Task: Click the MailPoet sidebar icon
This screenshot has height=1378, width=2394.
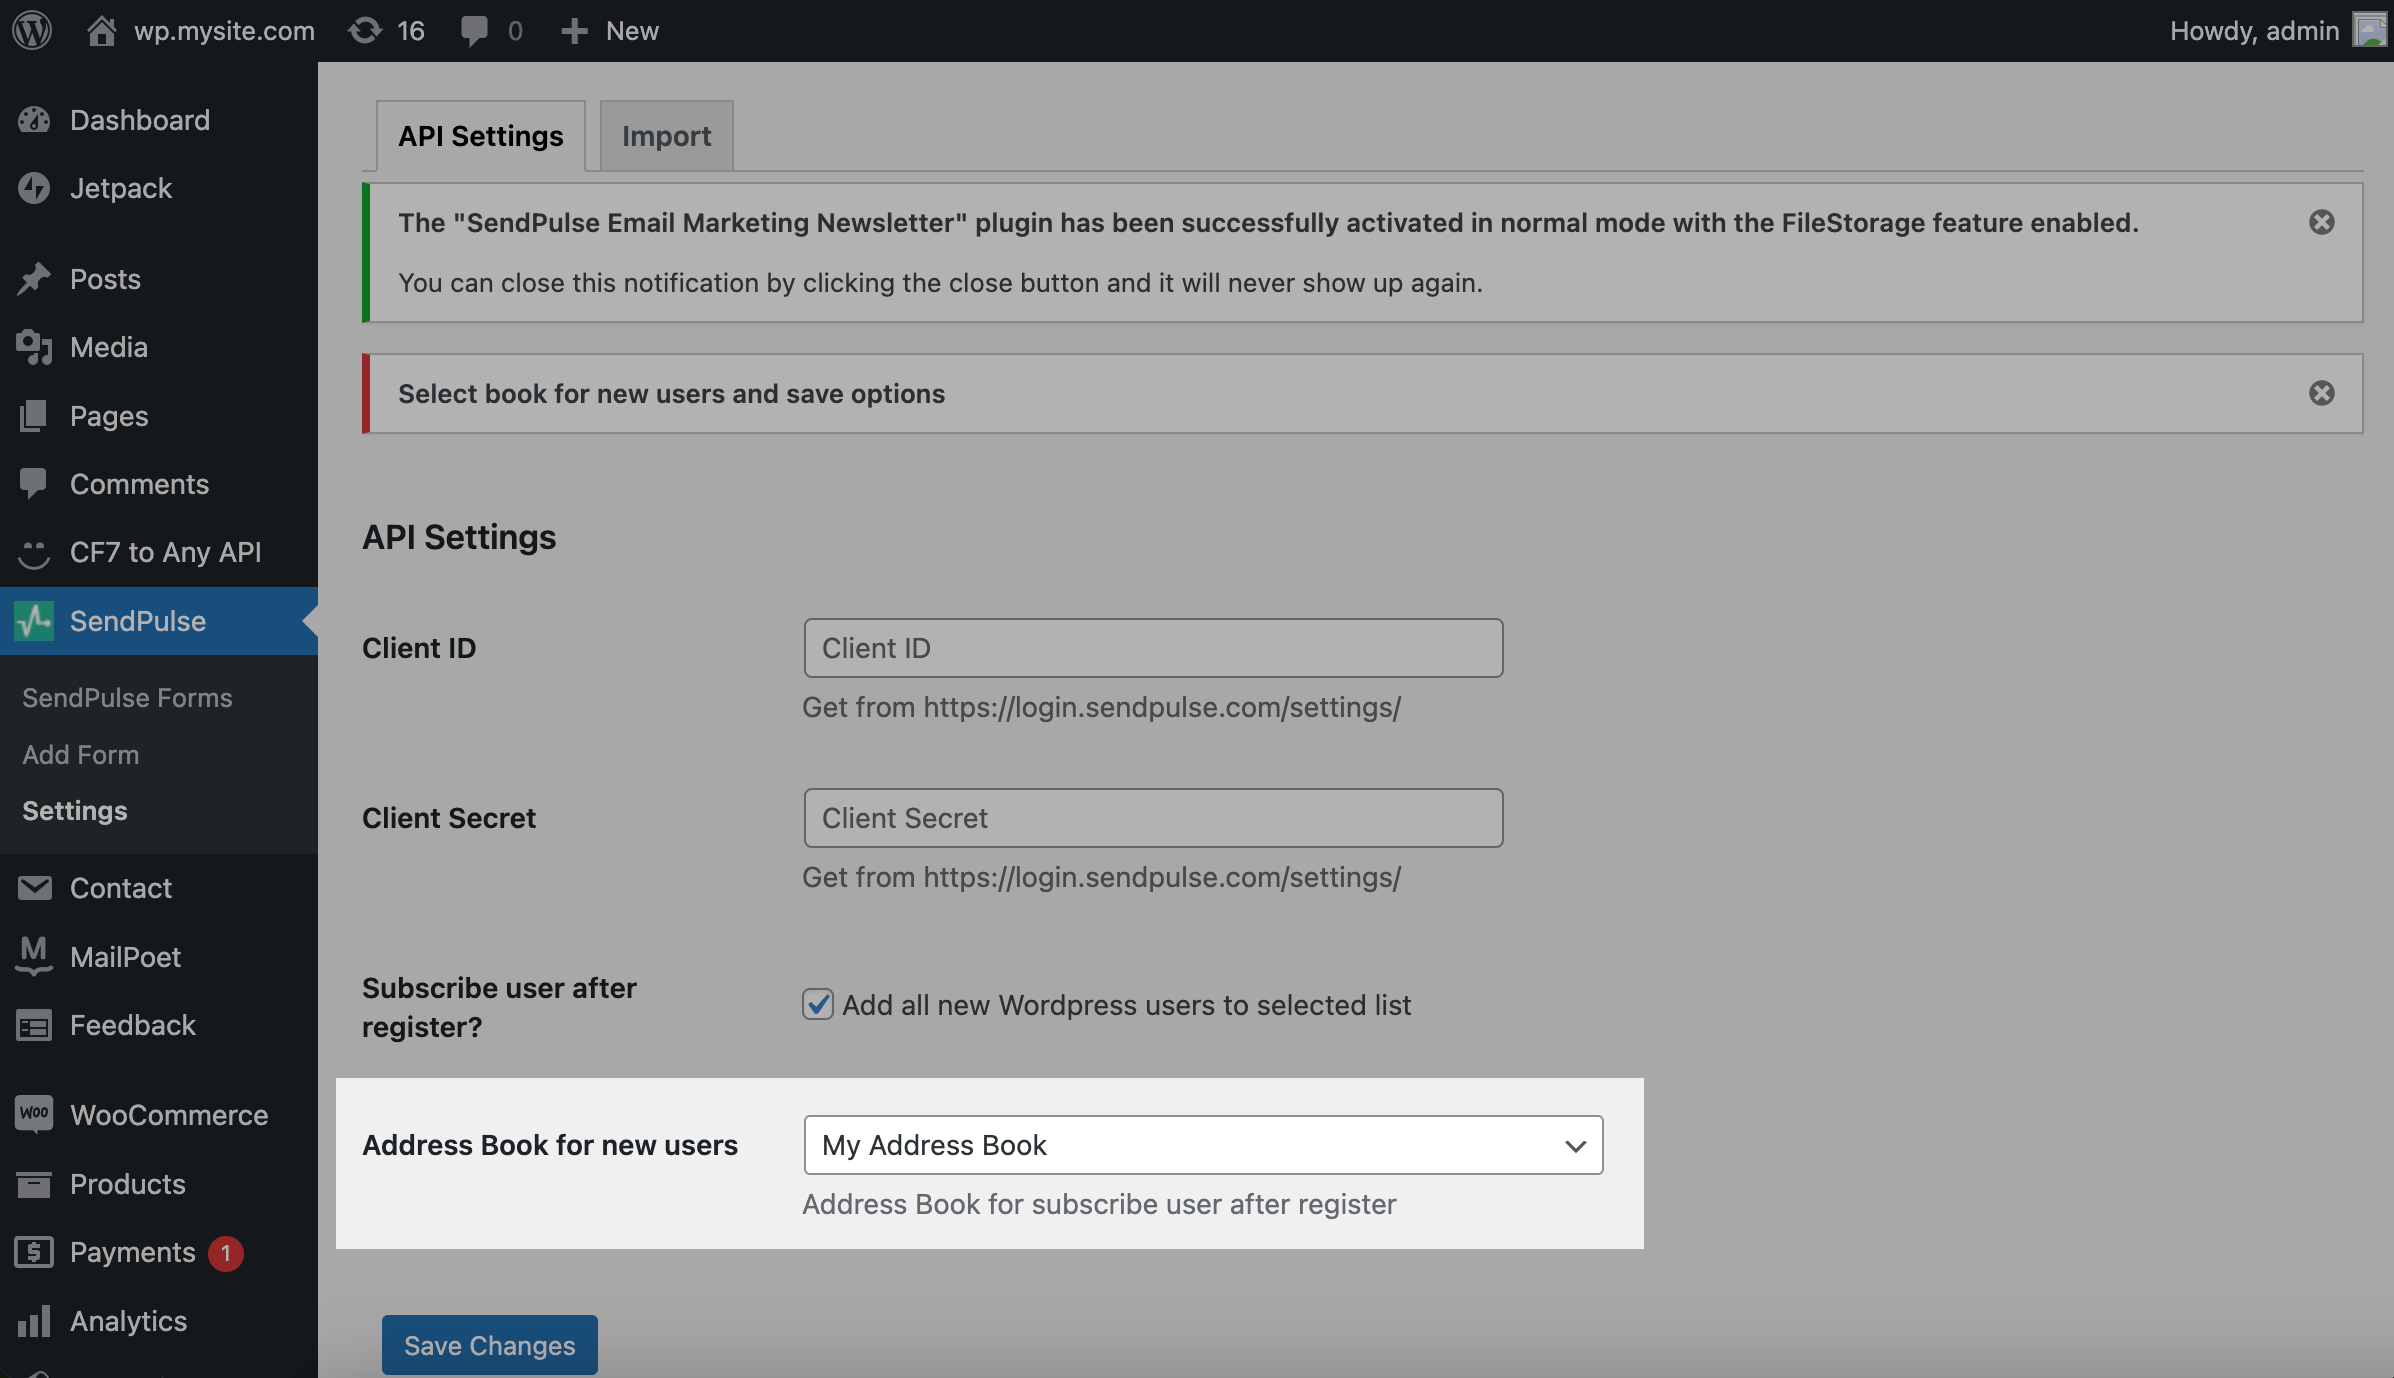Action: pyautogui.click(x=34, y=956)
